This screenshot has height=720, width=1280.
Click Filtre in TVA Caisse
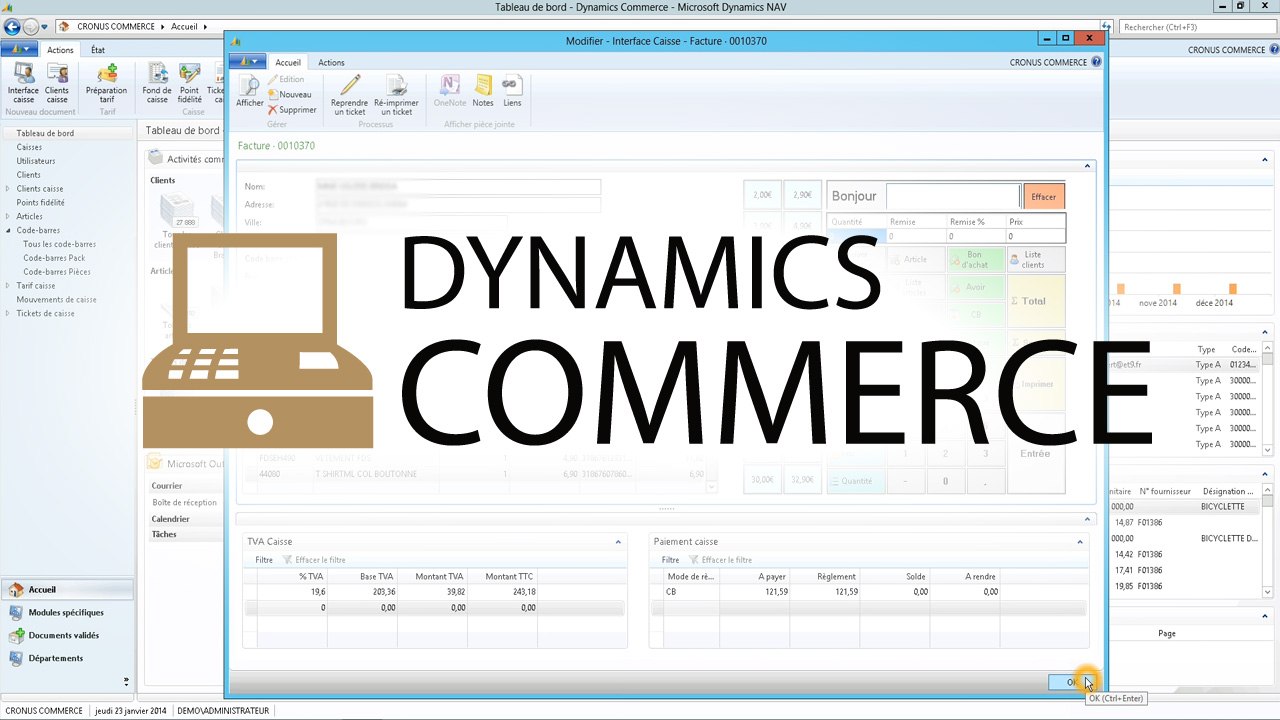264,560
